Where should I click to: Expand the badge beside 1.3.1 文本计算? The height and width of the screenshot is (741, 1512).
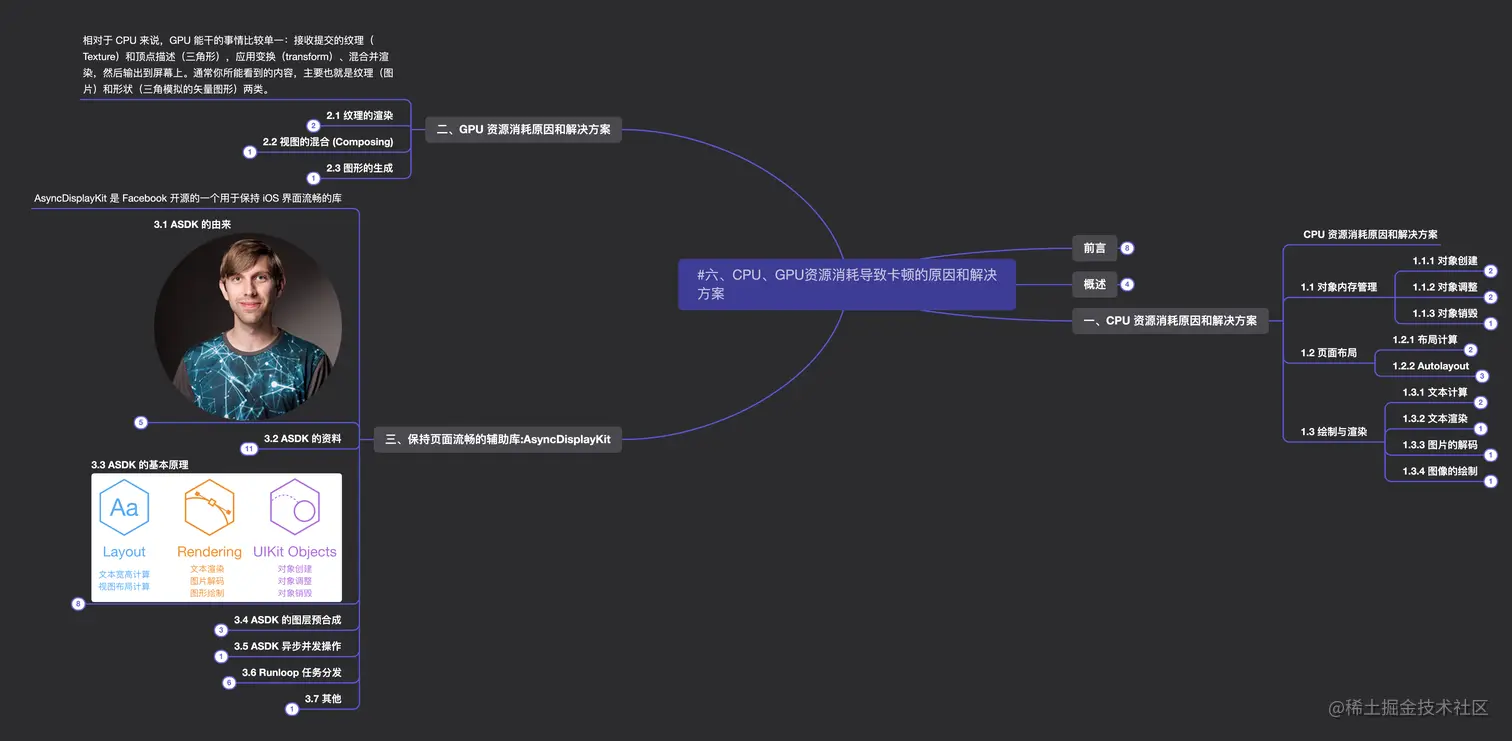click(1480, 403)
